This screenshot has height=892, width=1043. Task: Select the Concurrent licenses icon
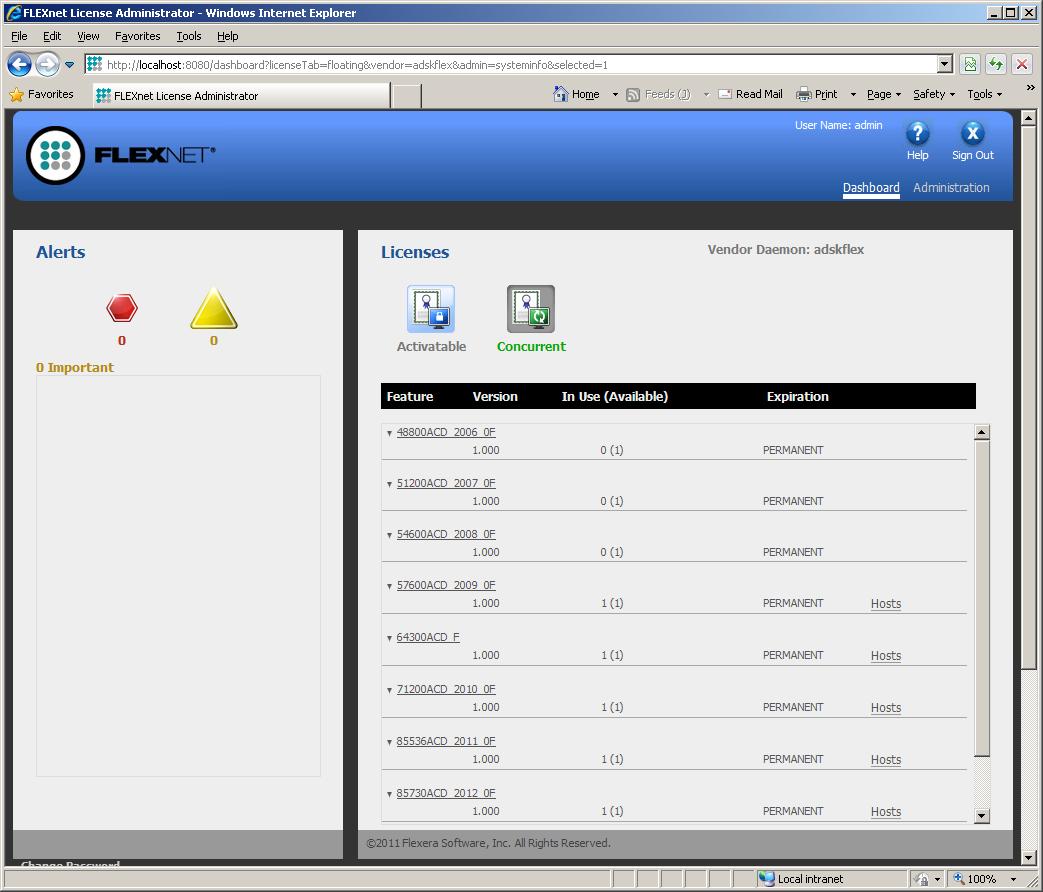coord(531,309)
